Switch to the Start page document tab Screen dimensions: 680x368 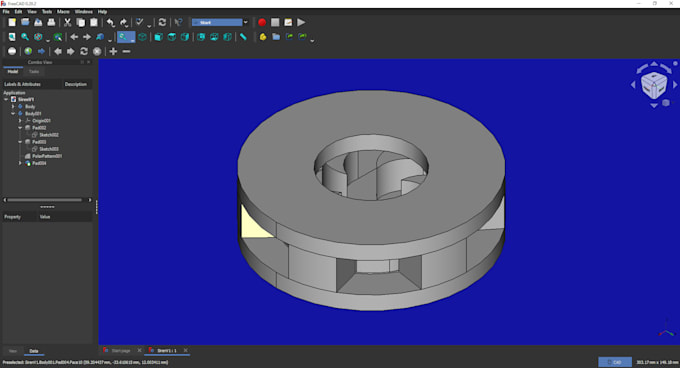[121, 350]
